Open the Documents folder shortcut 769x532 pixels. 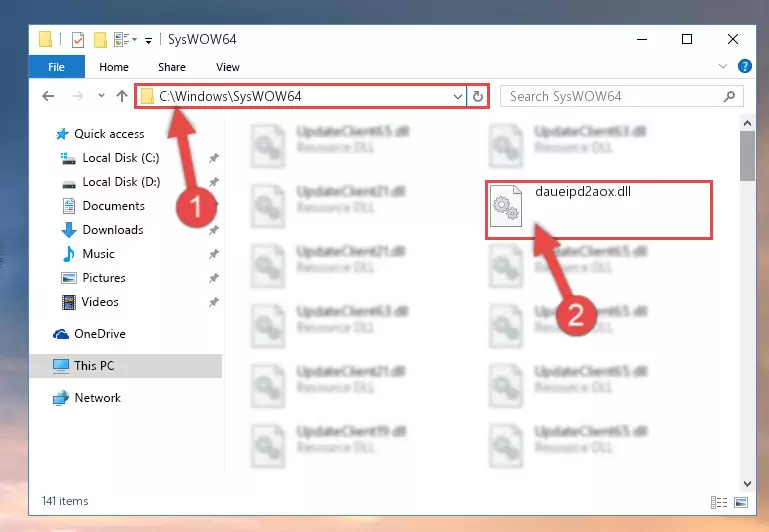tap(113, 206)
